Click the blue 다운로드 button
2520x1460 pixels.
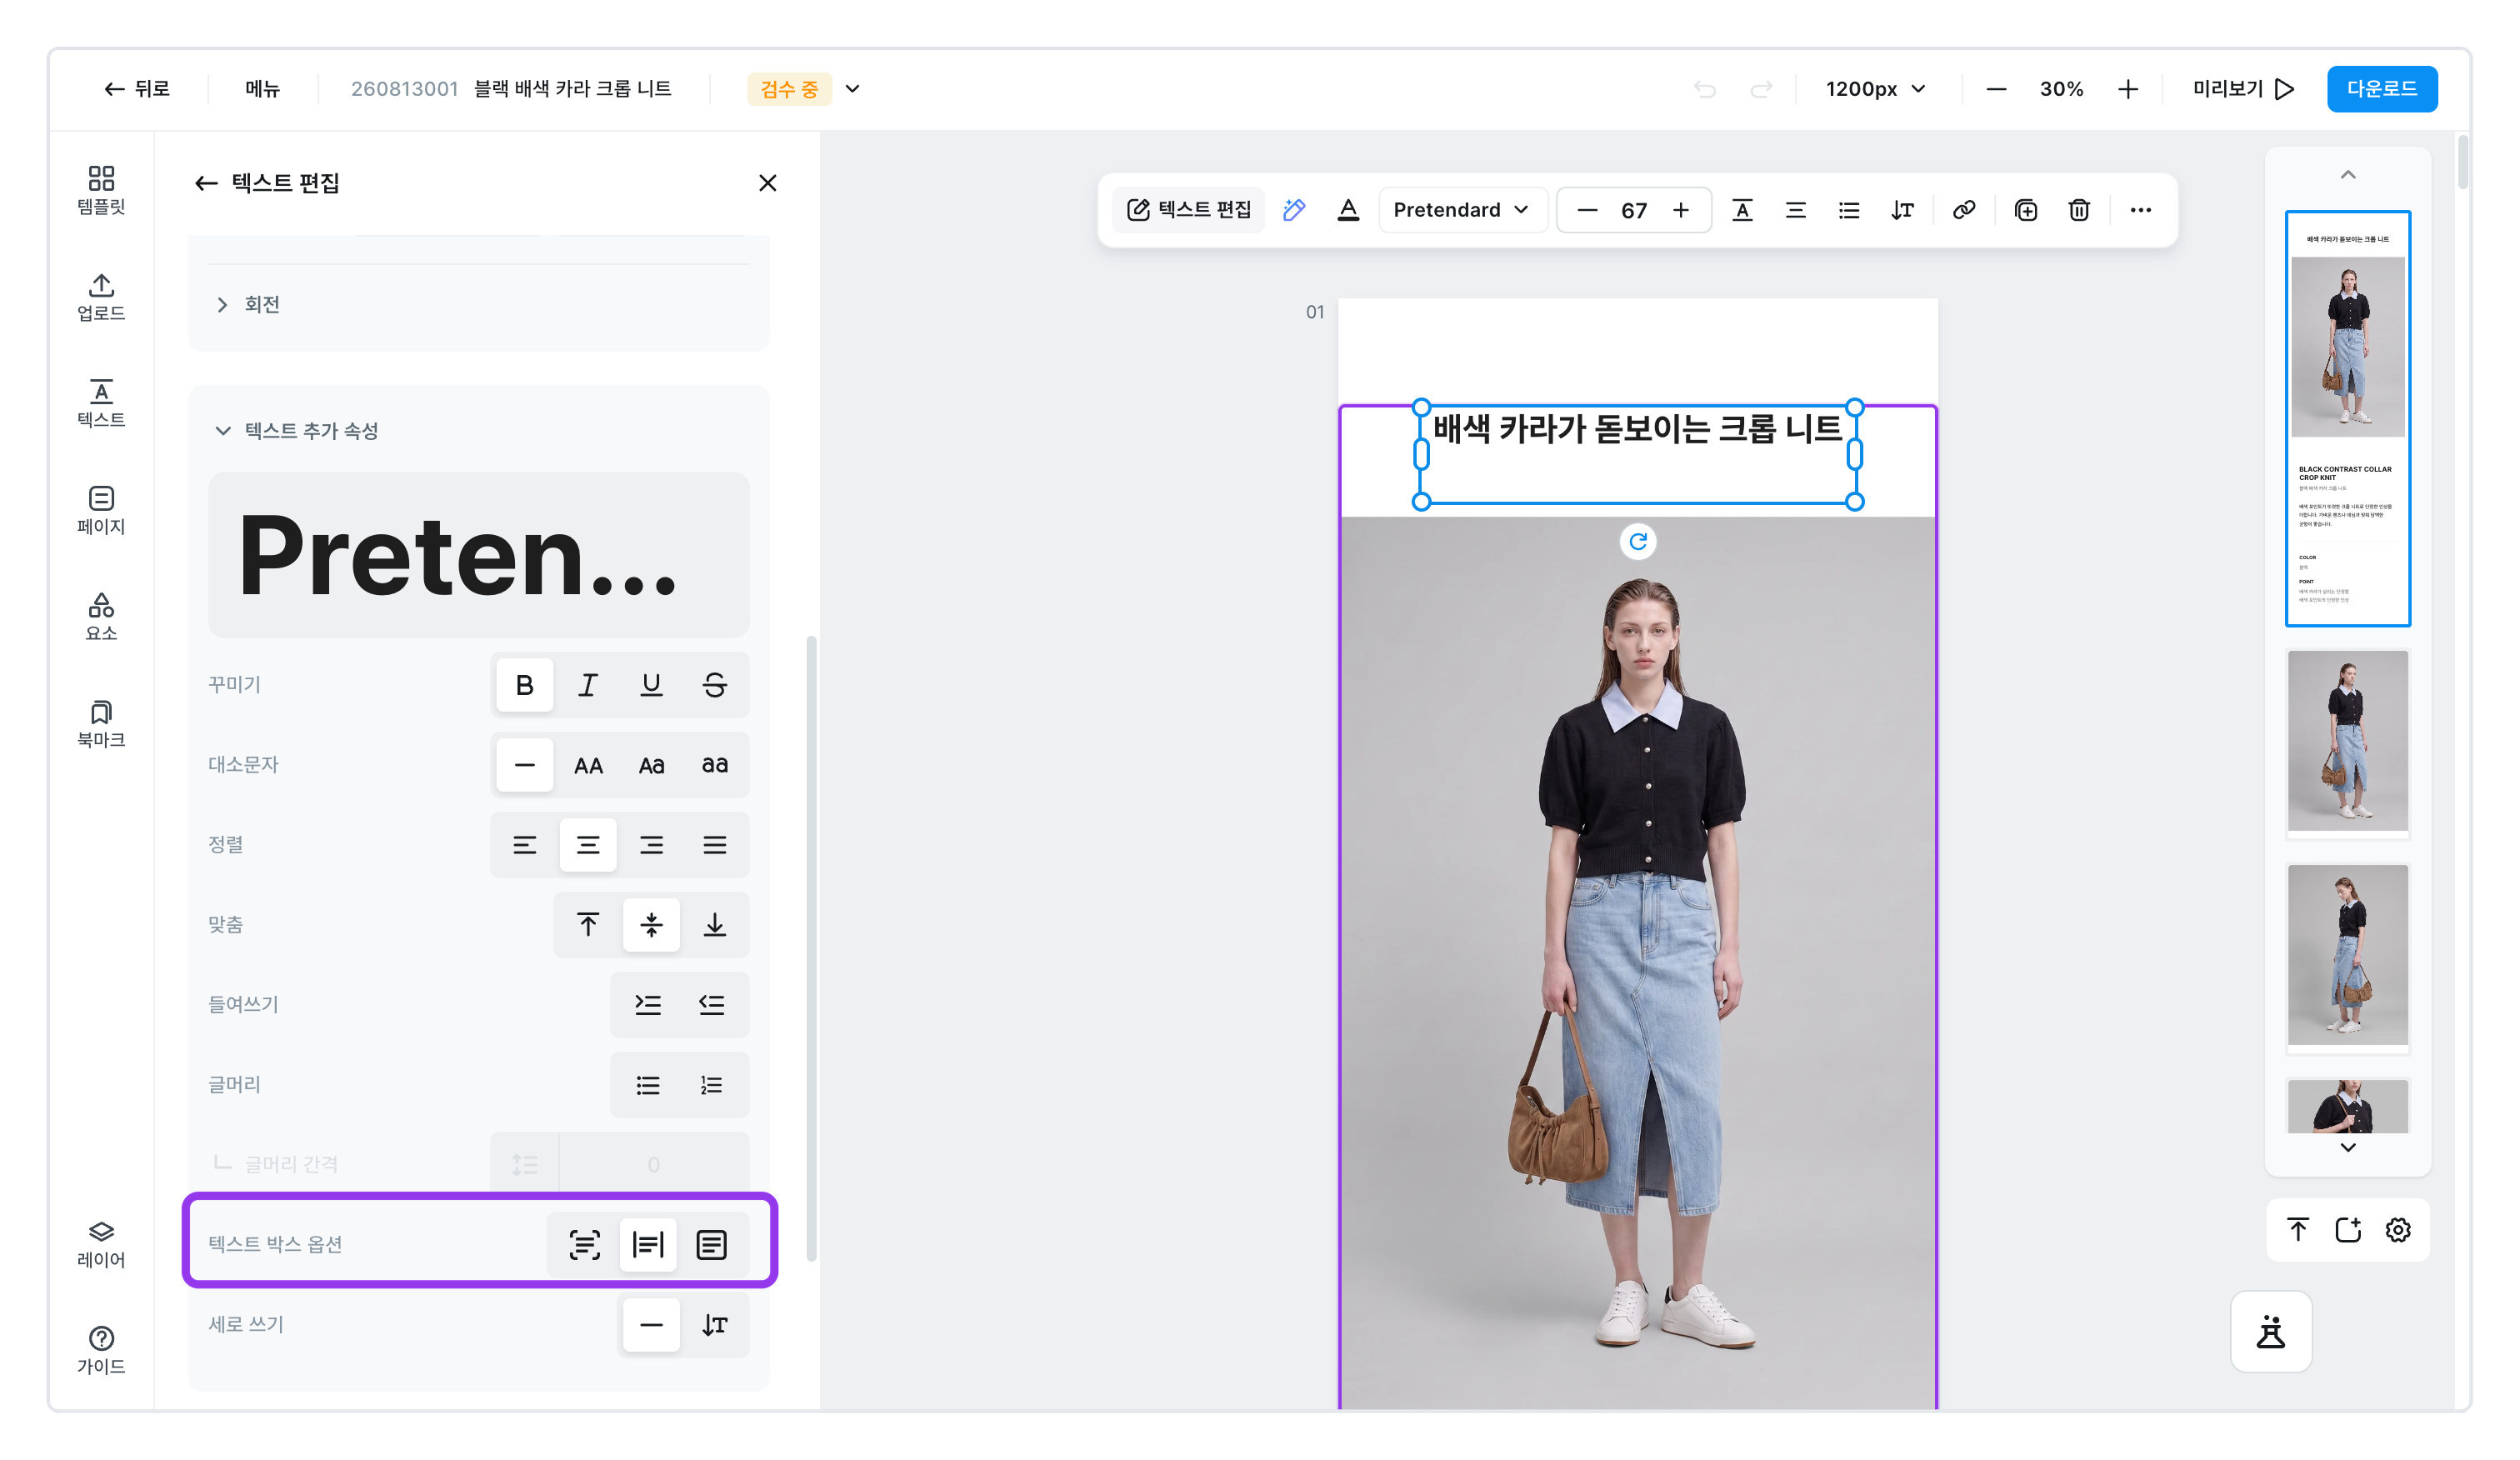(2382, 88)
